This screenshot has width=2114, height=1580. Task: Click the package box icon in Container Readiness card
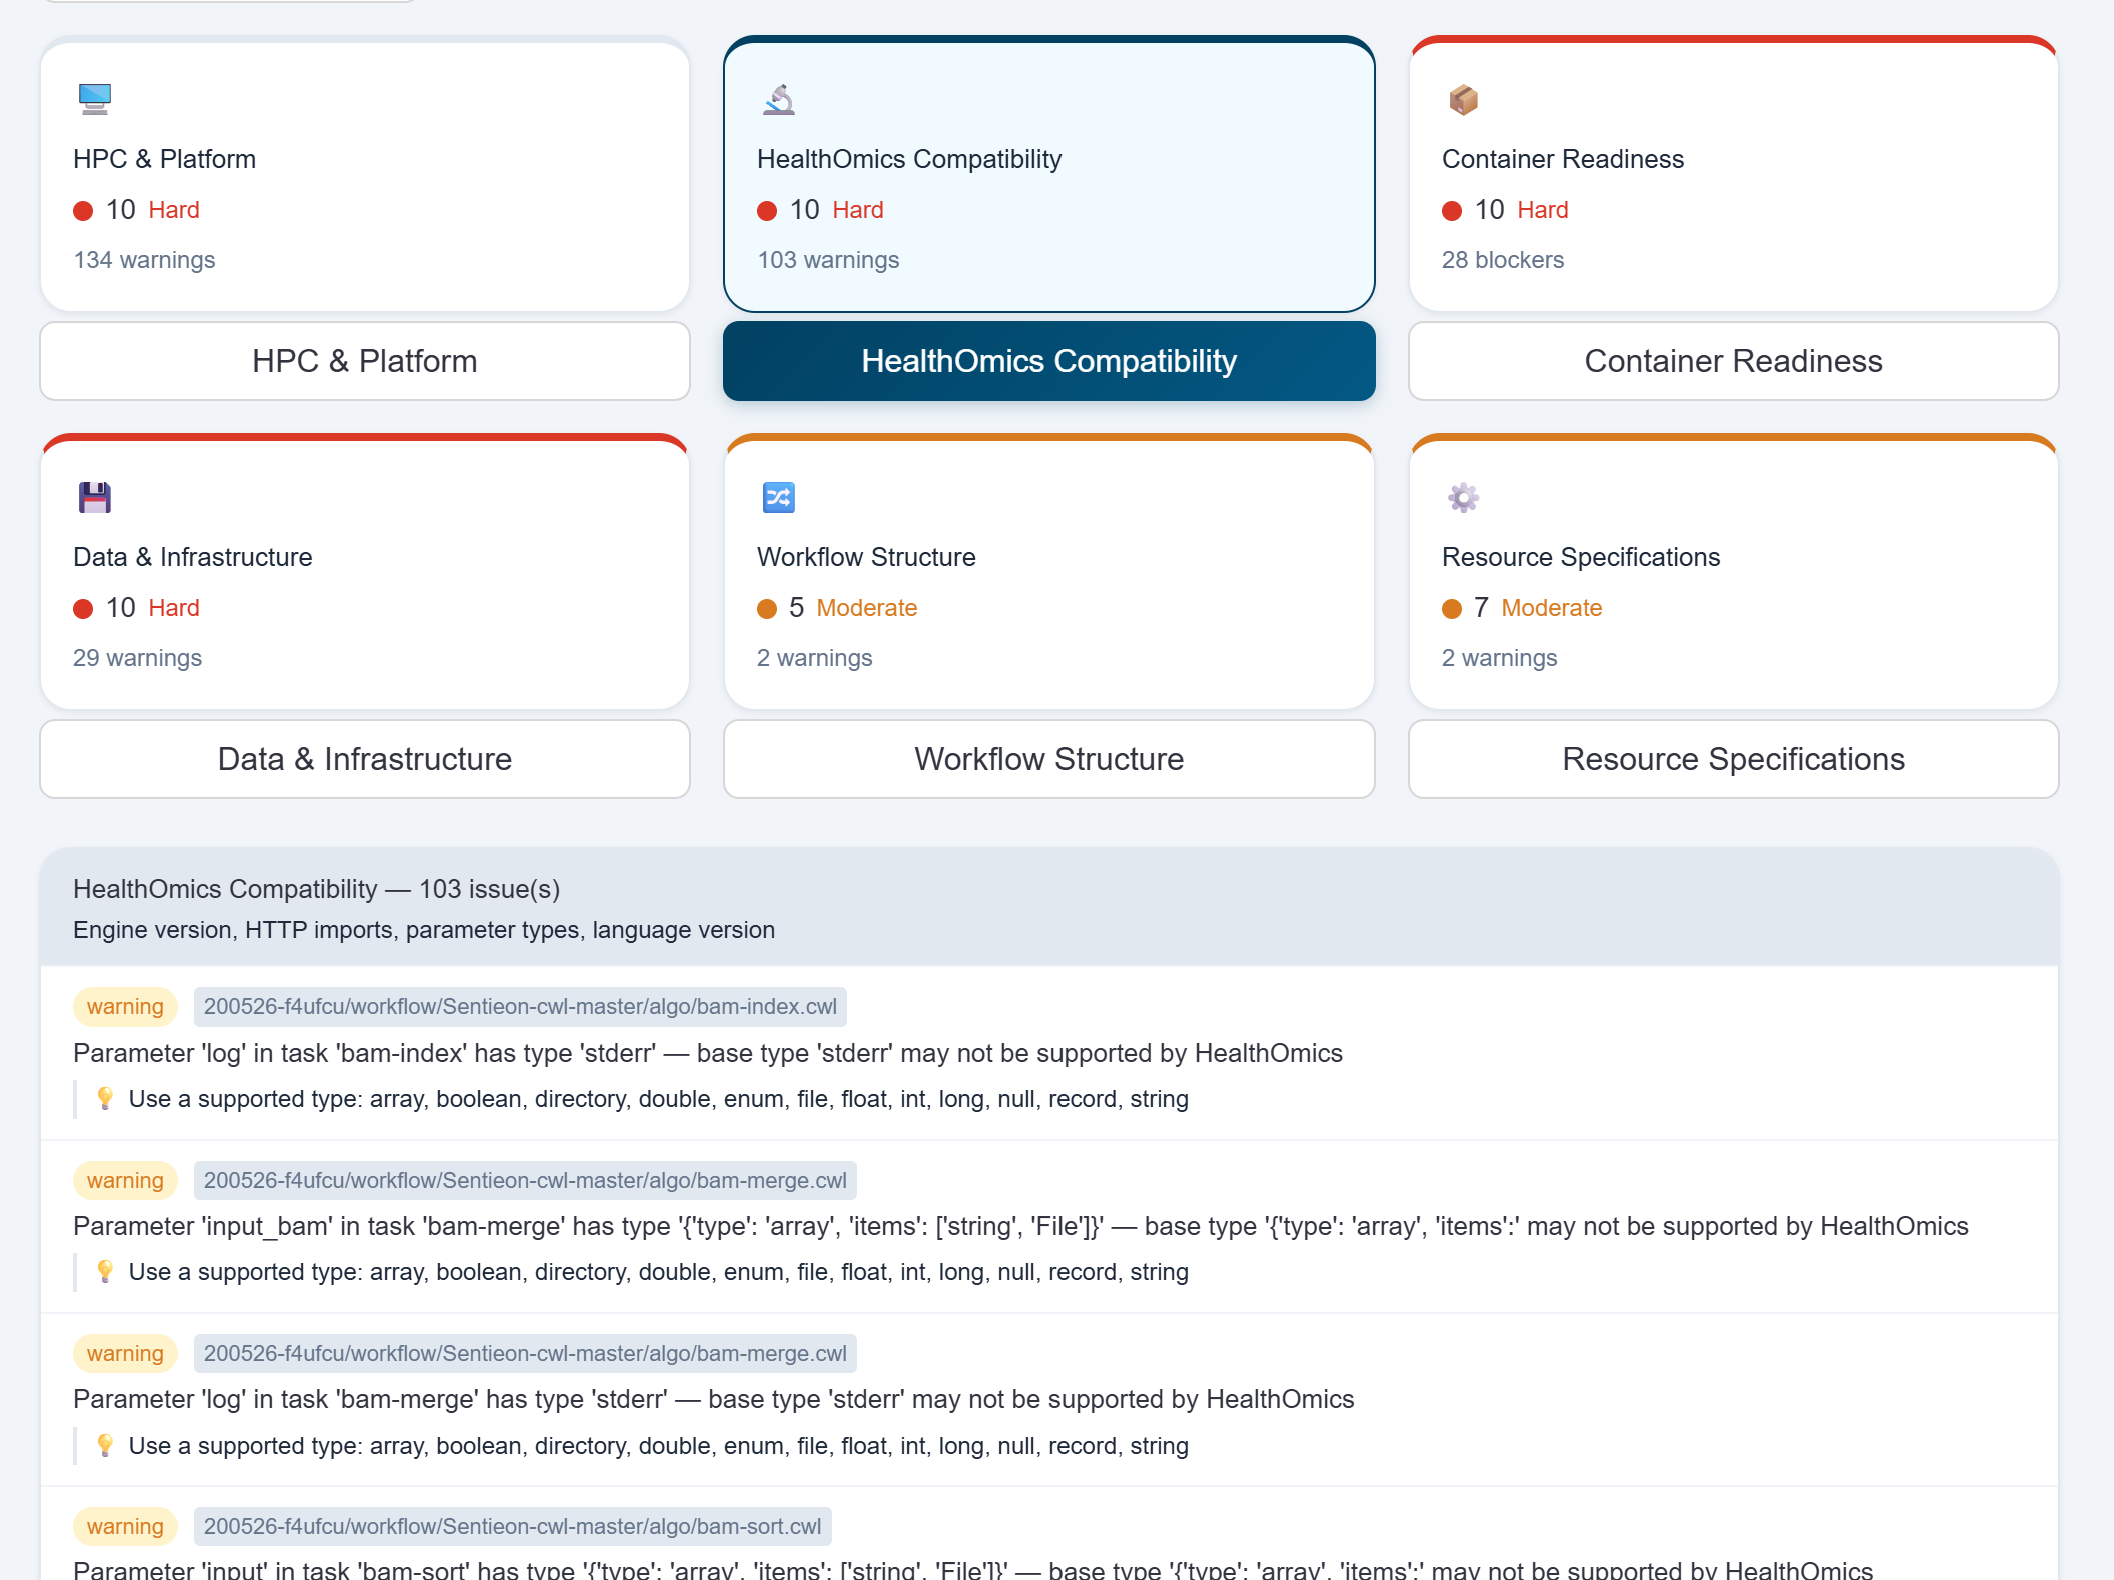tap(1463, 99)
